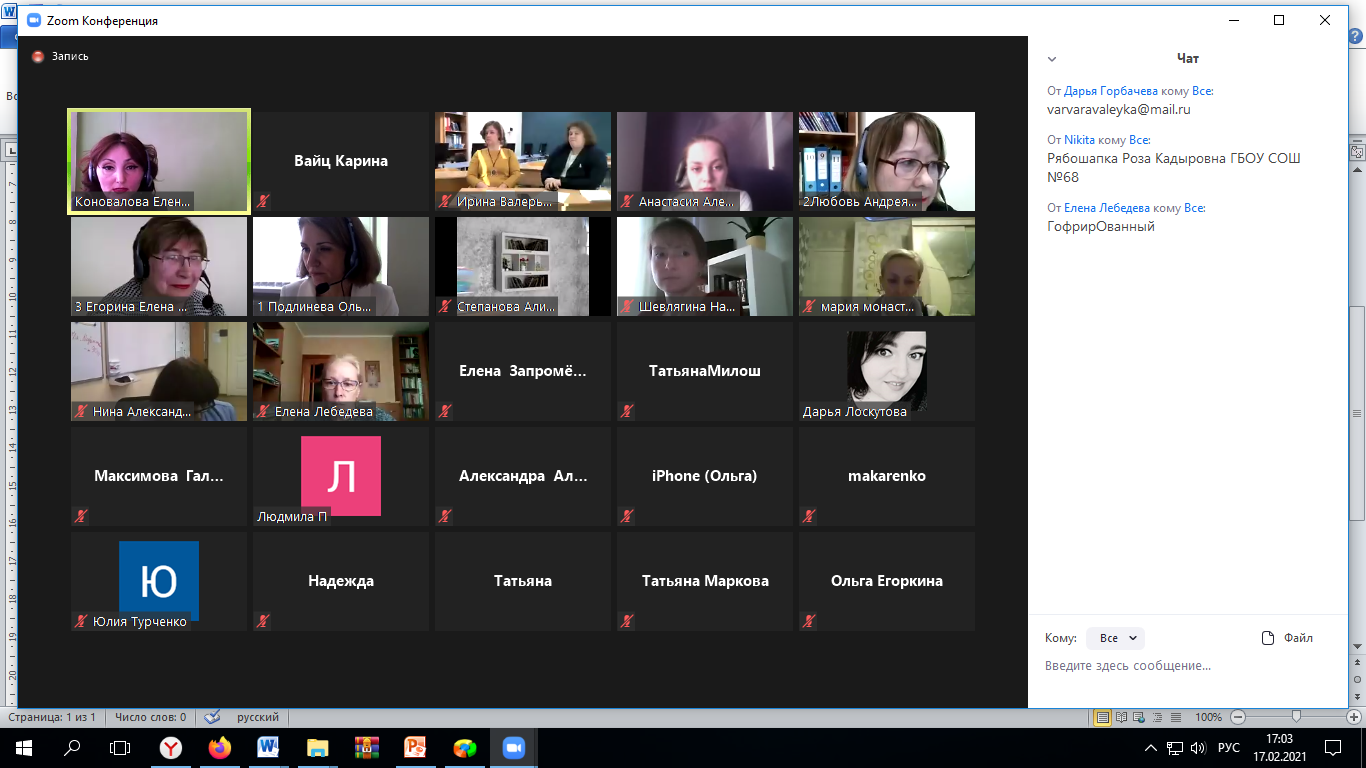The width and height of the screenshot is (1366, 768).
Task: Collapse the Чат panel with the chevron
Action: click(1052, 59)
